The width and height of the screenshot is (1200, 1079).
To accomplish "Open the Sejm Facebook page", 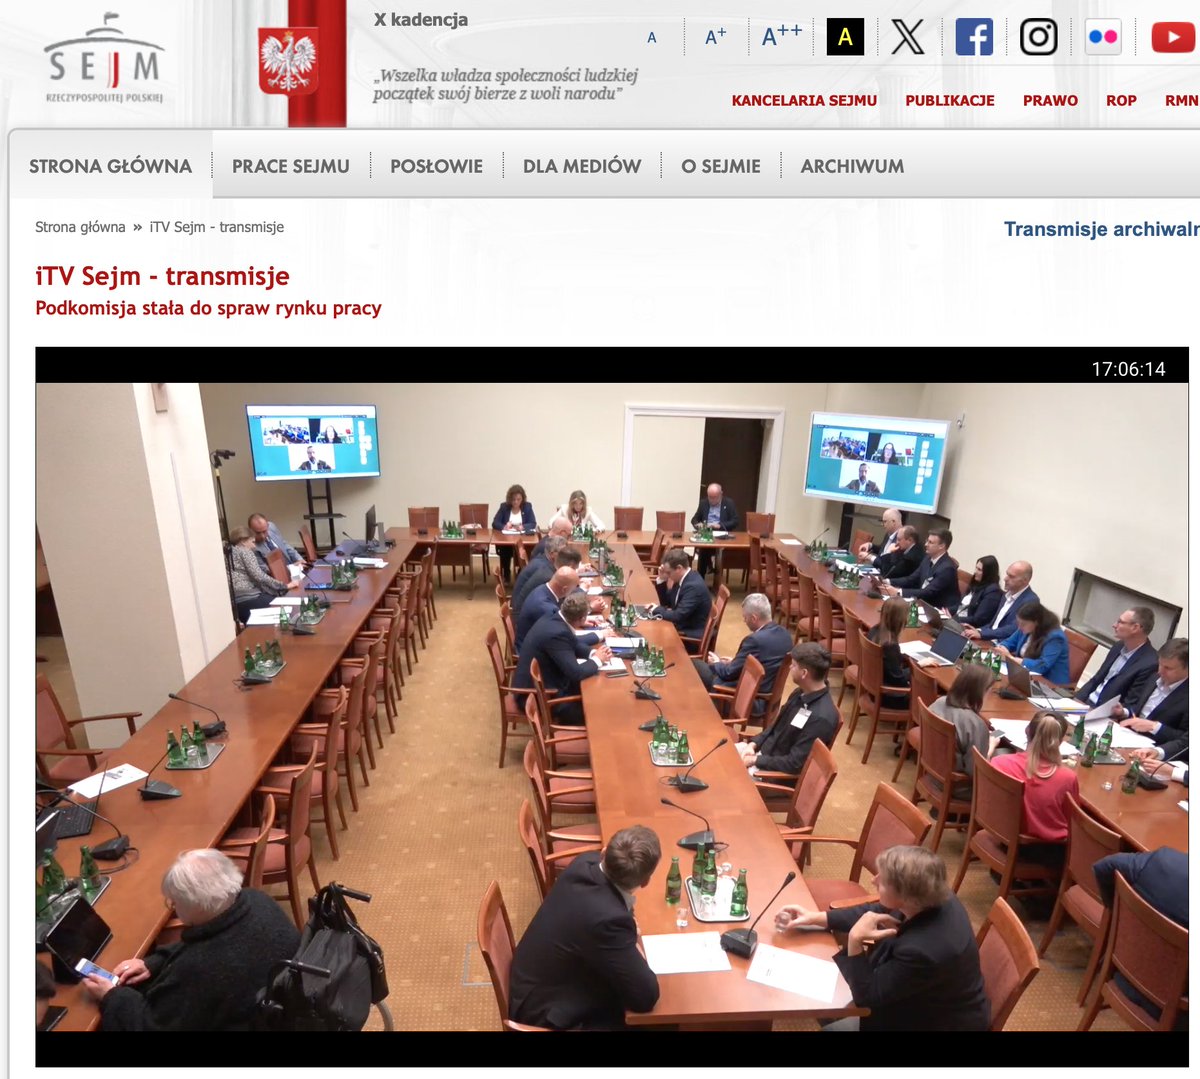I will [x=974, y=37].
